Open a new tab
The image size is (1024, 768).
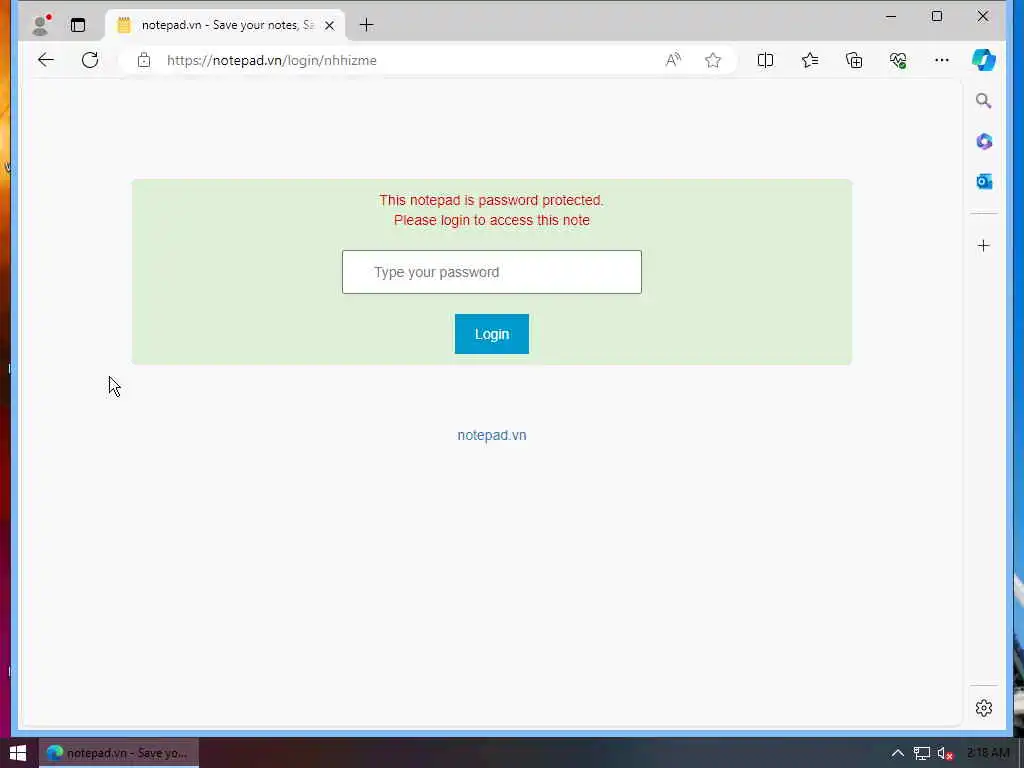tap(366, 25)
